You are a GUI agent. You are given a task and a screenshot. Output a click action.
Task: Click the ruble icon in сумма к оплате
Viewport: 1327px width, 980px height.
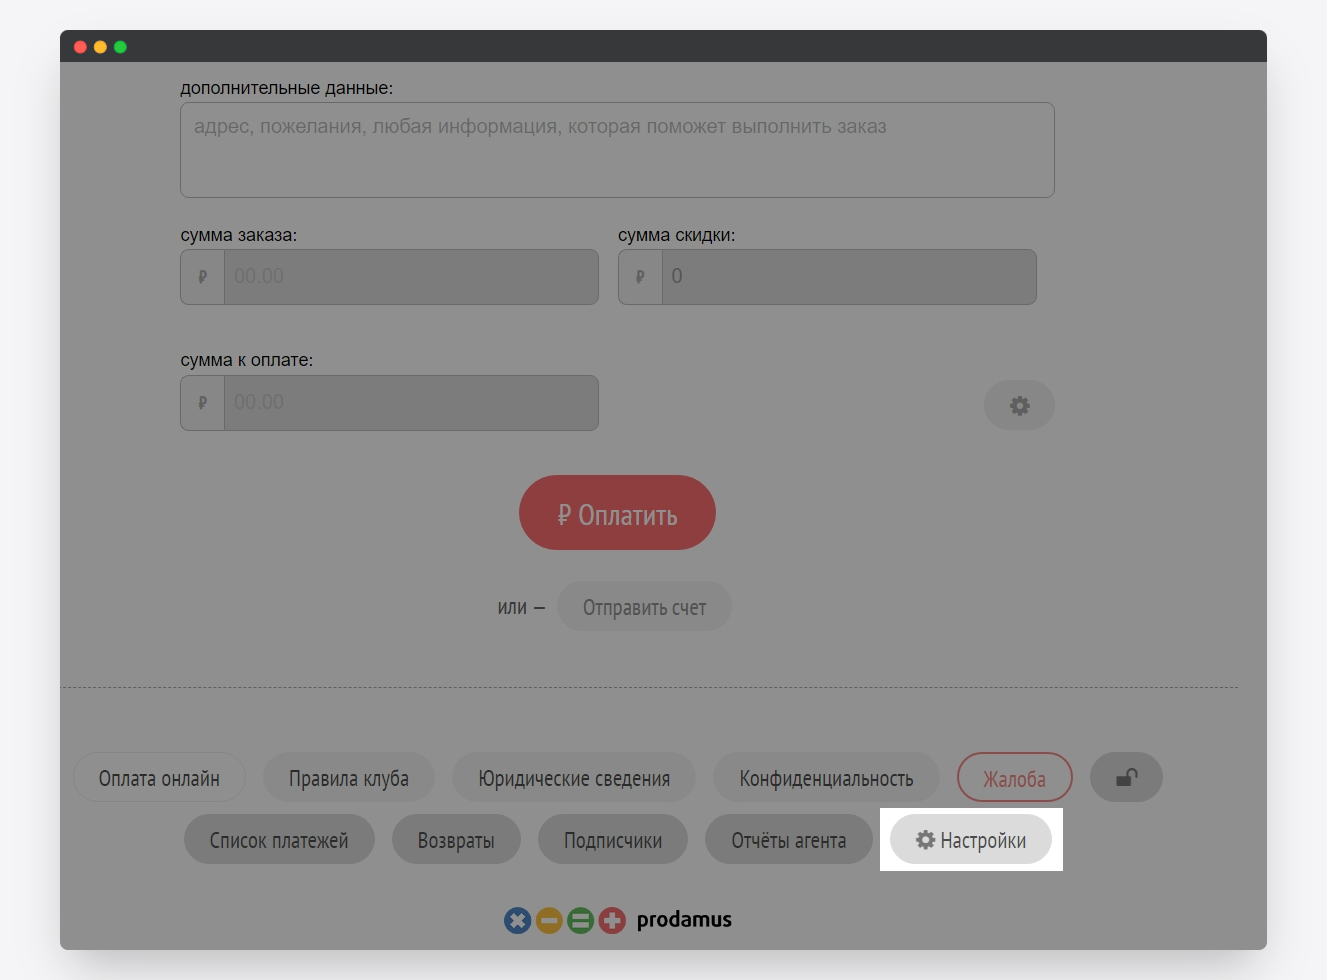click(x=203, y=403)
